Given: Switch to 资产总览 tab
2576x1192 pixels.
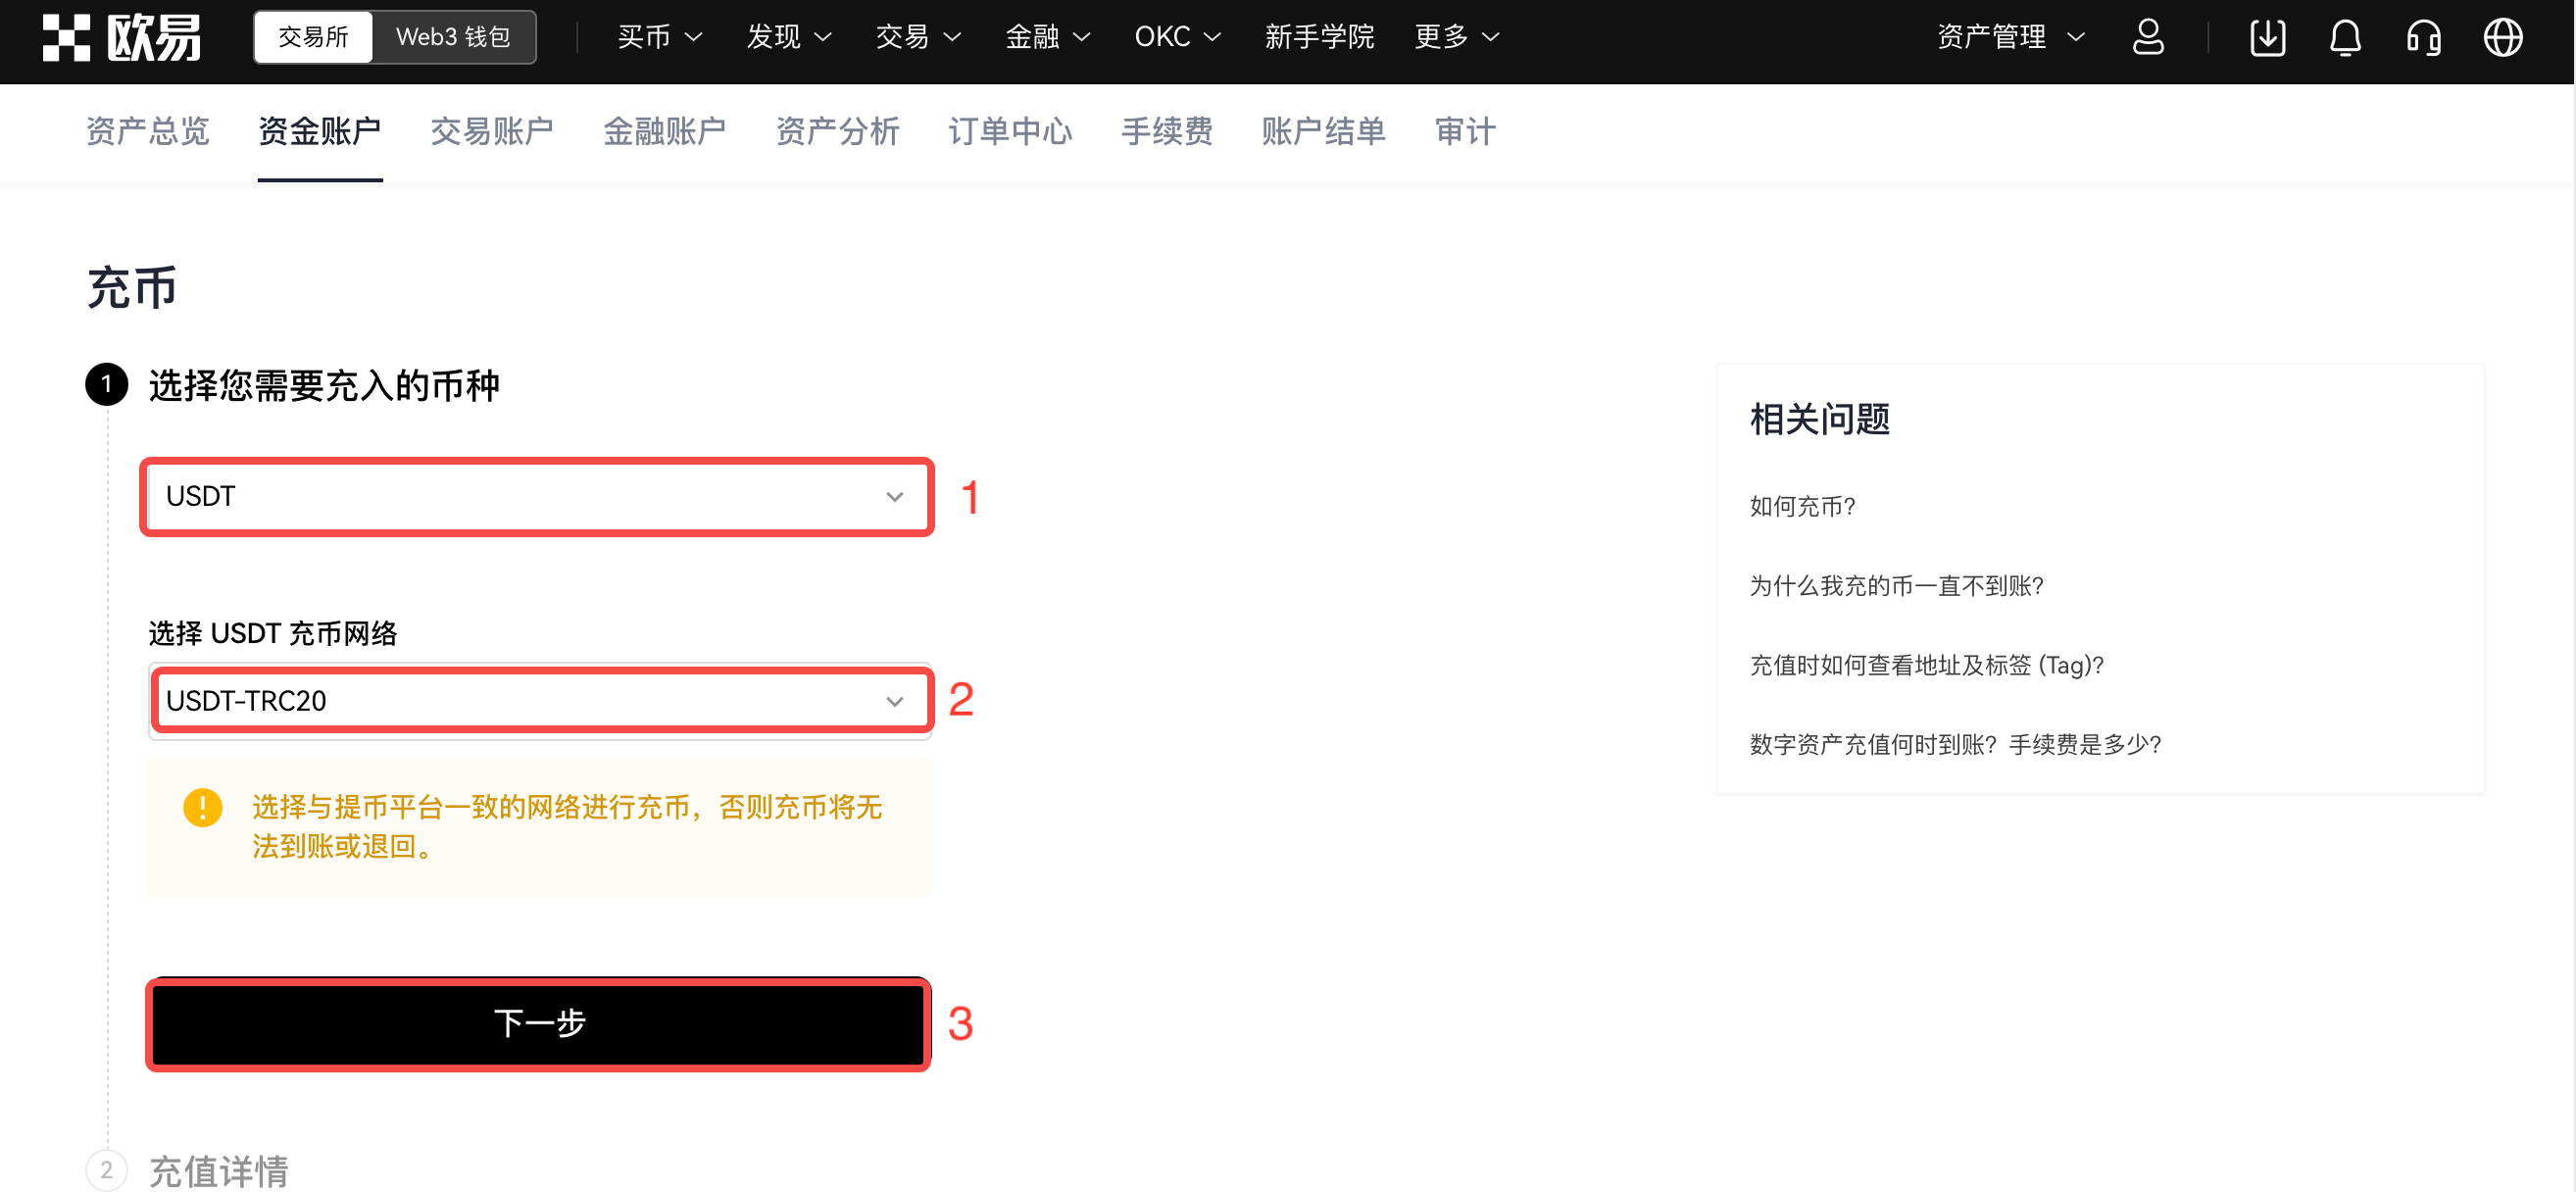Looking at the screenshot, I should (147, 131).
